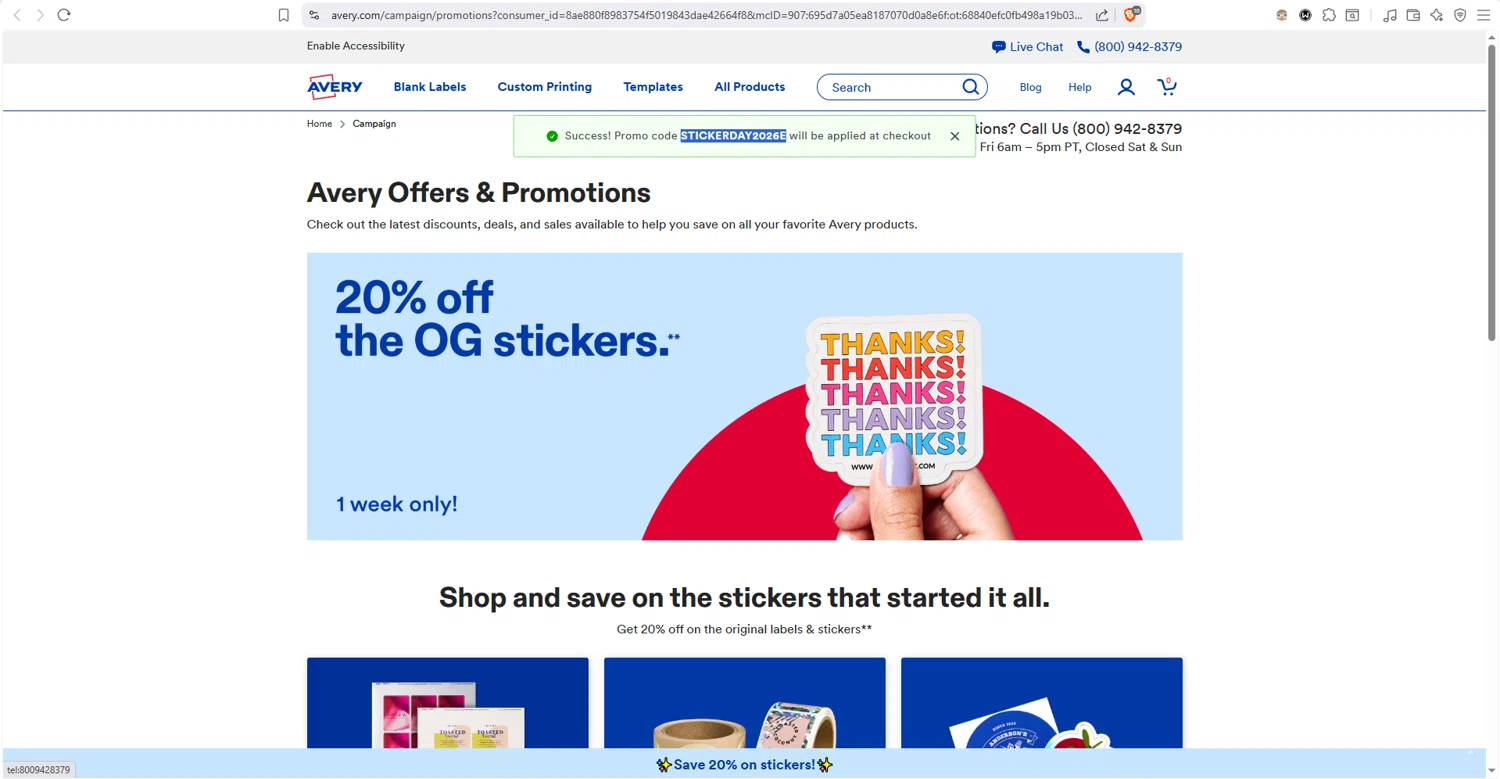
Task: Click the share page icon in address bar
Action: click(x=1102, y=15)
